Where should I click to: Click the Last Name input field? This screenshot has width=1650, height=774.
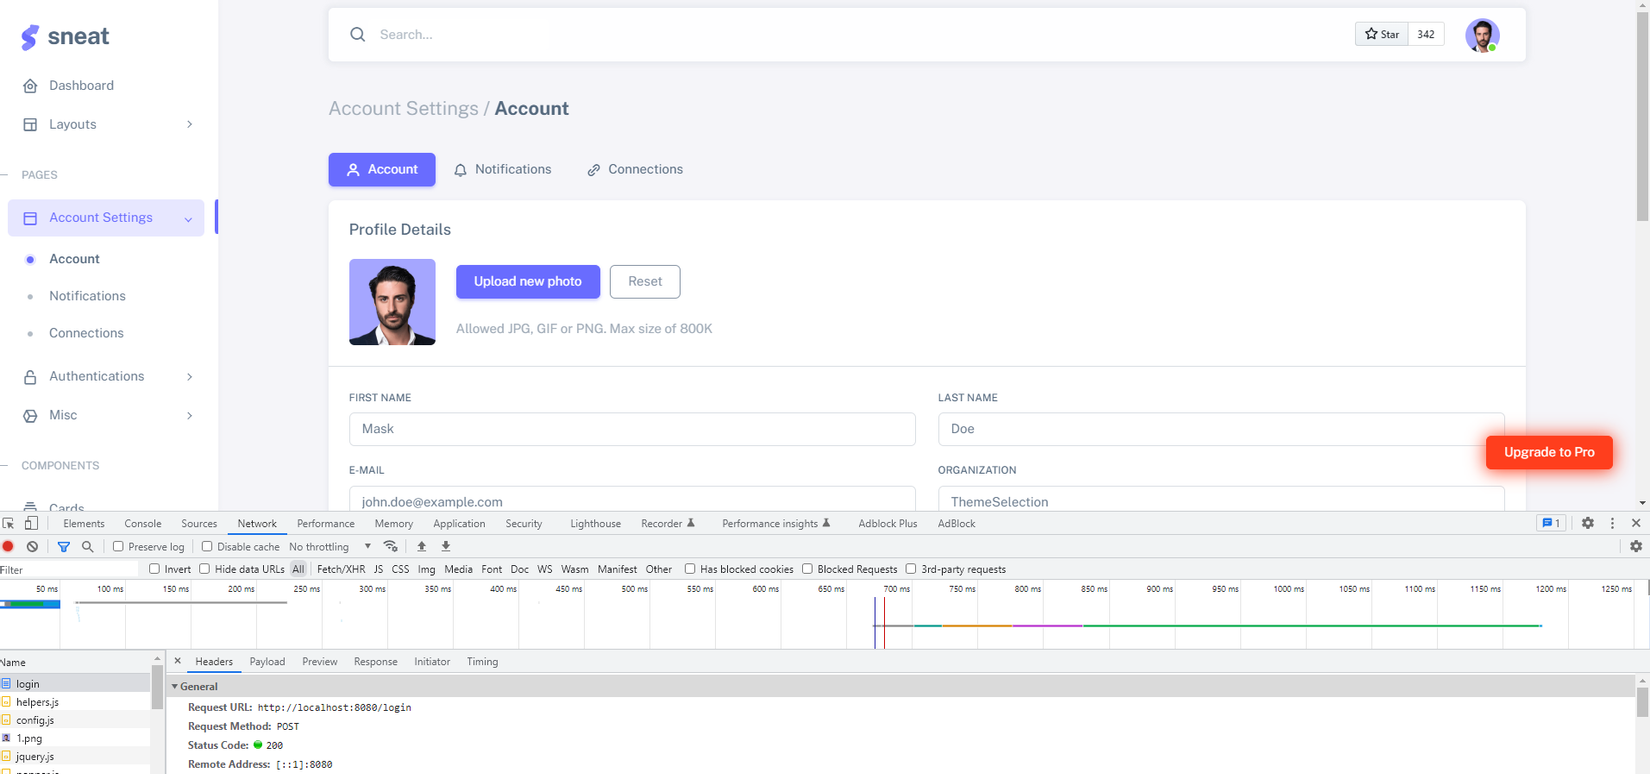coord(1221,429)
